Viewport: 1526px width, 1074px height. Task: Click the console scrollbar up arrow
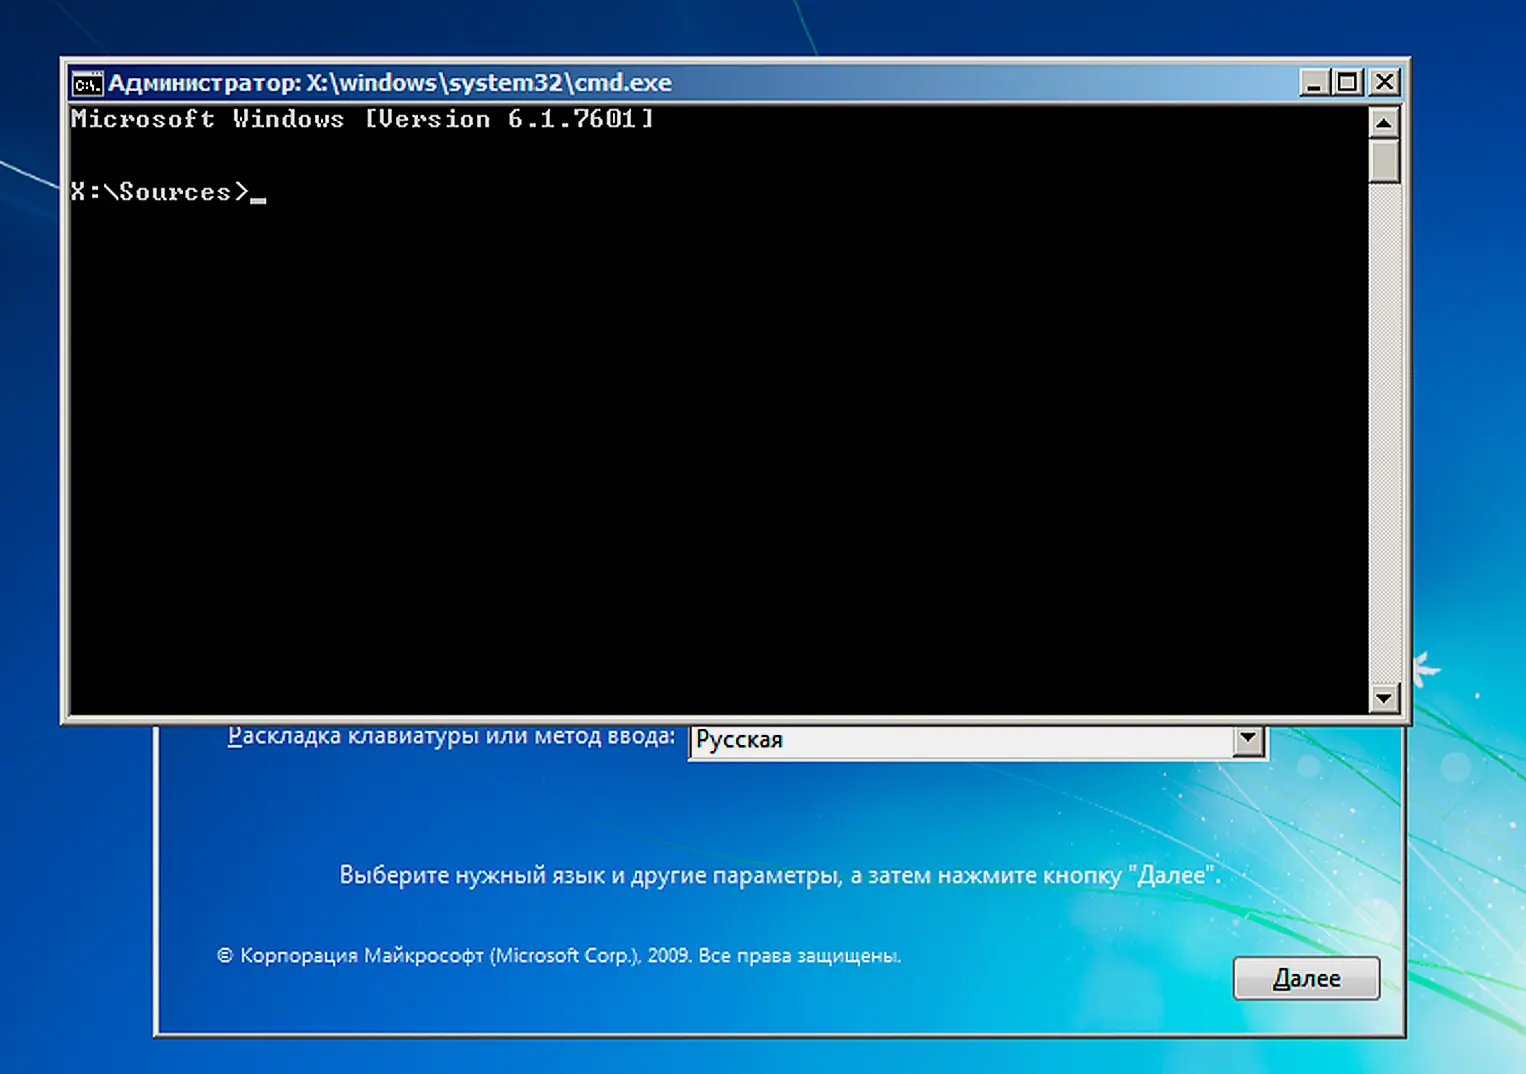click(x=1384, y=124)
